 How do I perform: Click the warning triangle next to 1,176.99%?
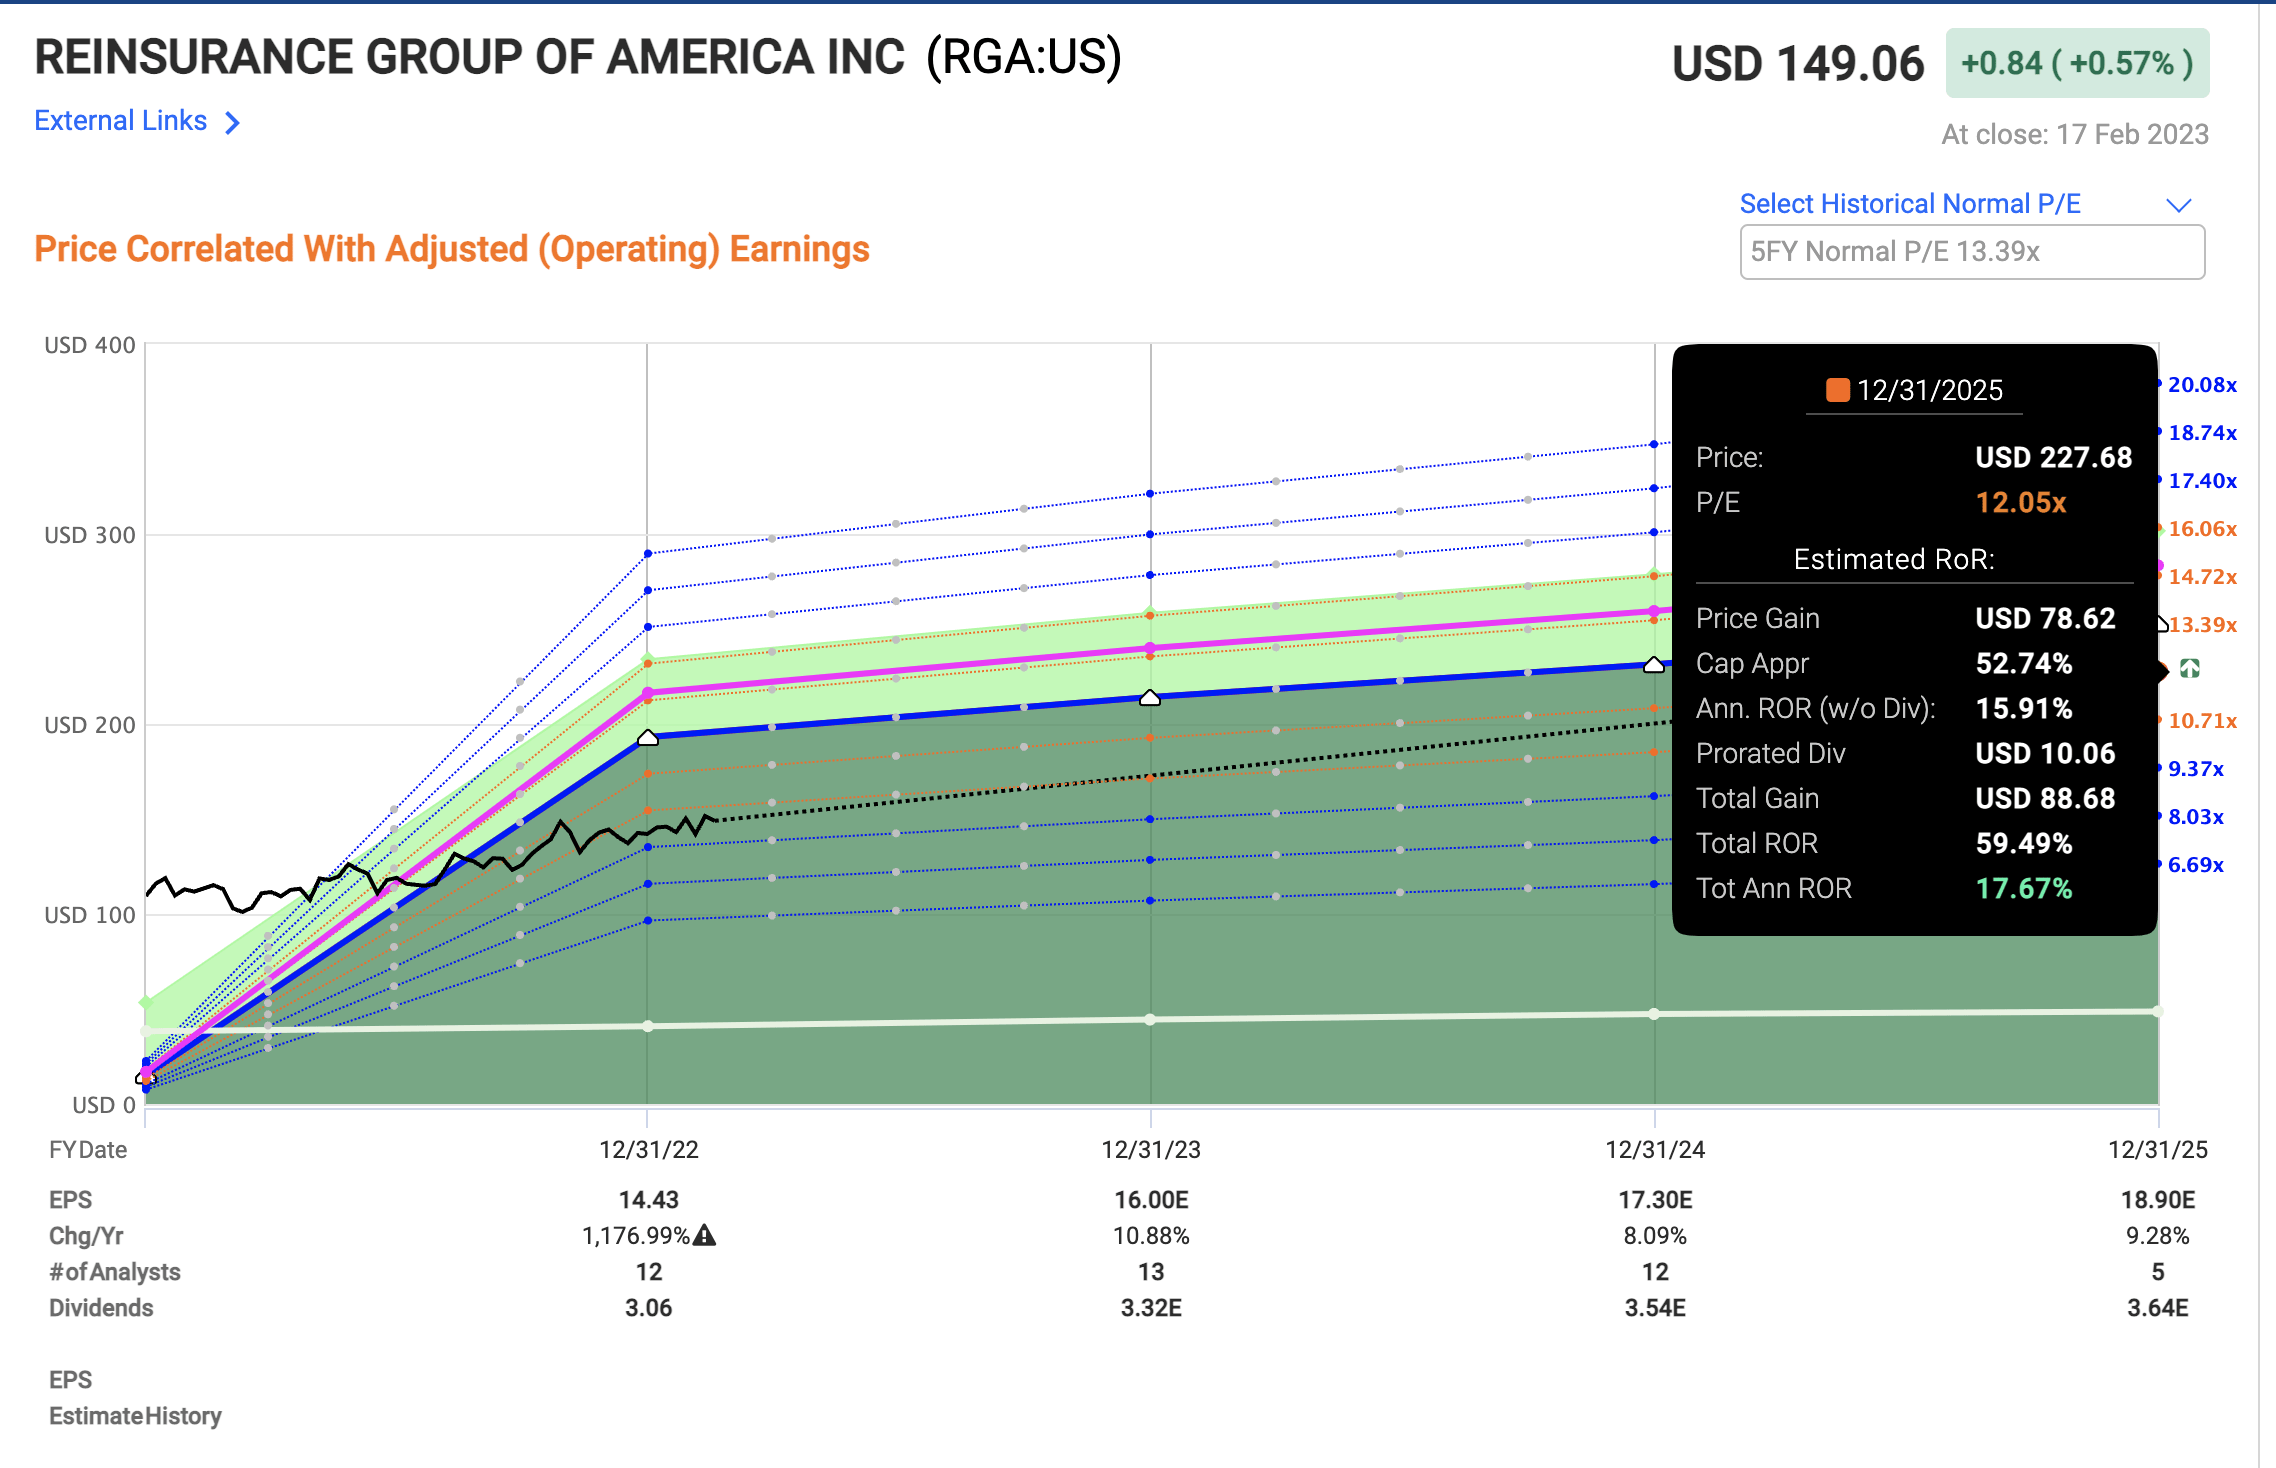(x=705, y=1235)
